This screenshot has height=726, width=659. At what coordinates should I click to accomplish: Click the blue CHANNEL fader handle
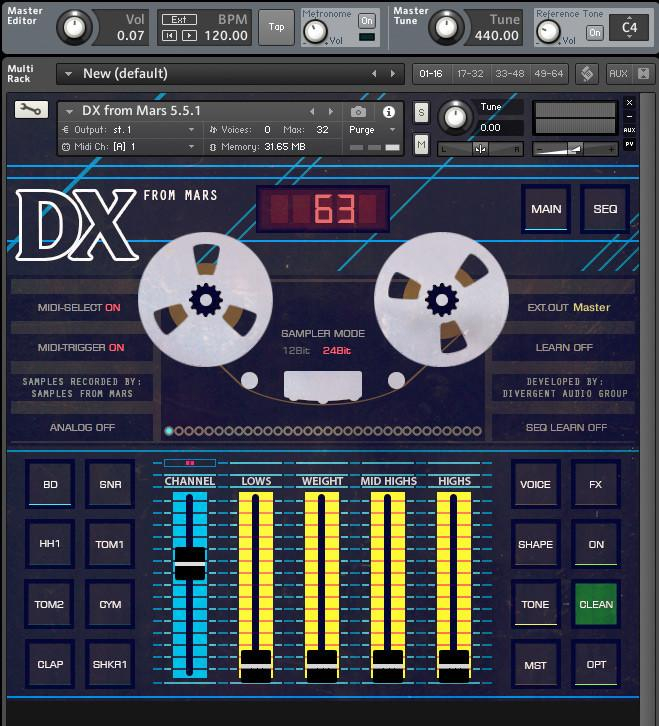189,563
